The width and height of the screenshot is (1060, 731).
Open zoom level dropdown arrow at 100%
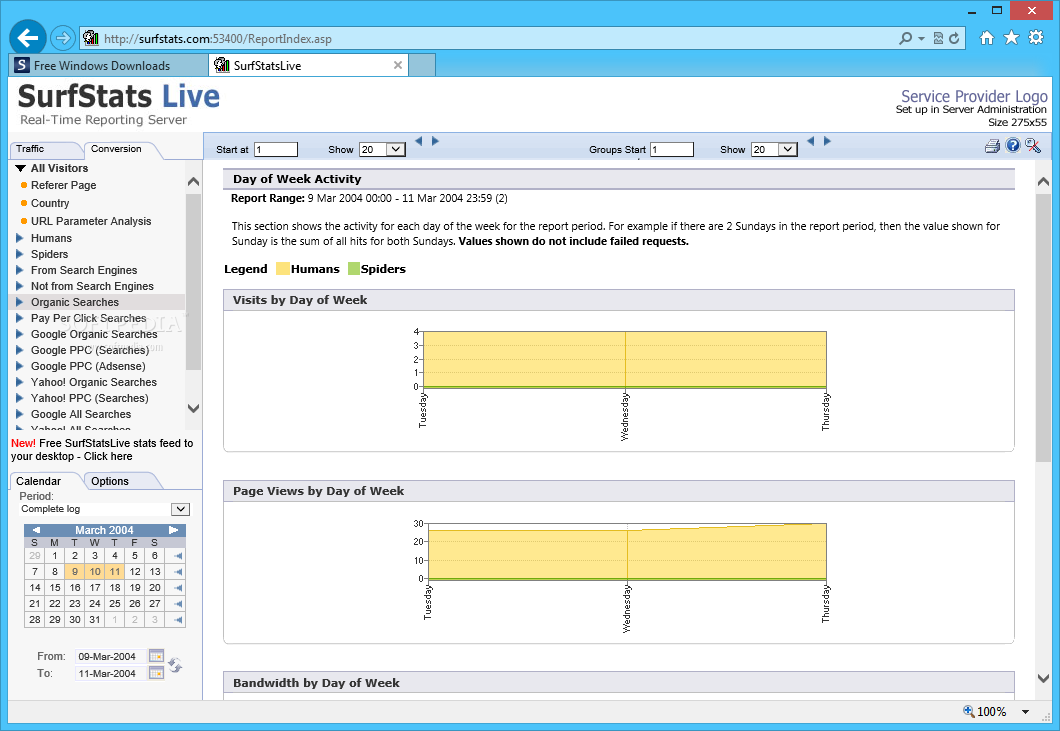pyautogui.click(x=1026, y=711)
